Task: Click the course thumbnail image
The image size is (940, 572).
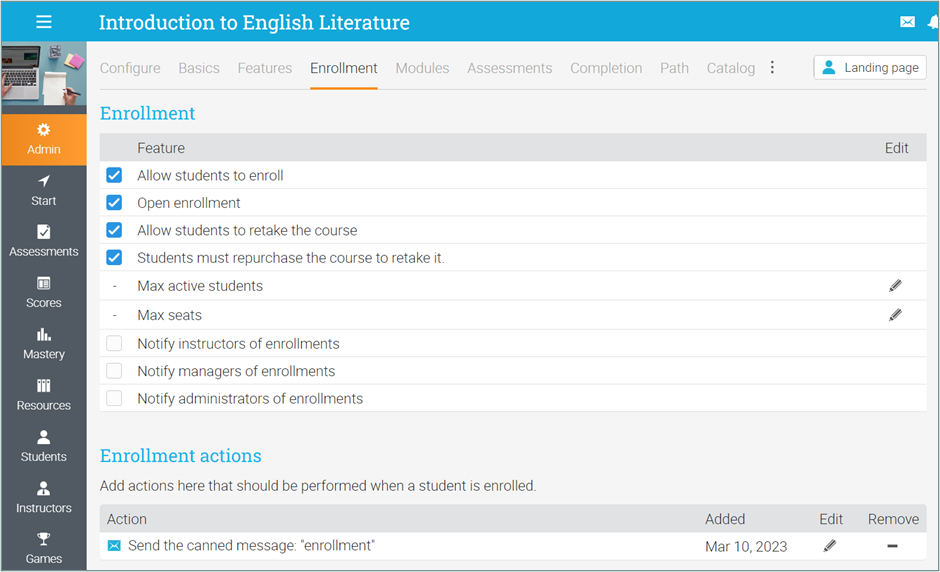Action: 44,73
